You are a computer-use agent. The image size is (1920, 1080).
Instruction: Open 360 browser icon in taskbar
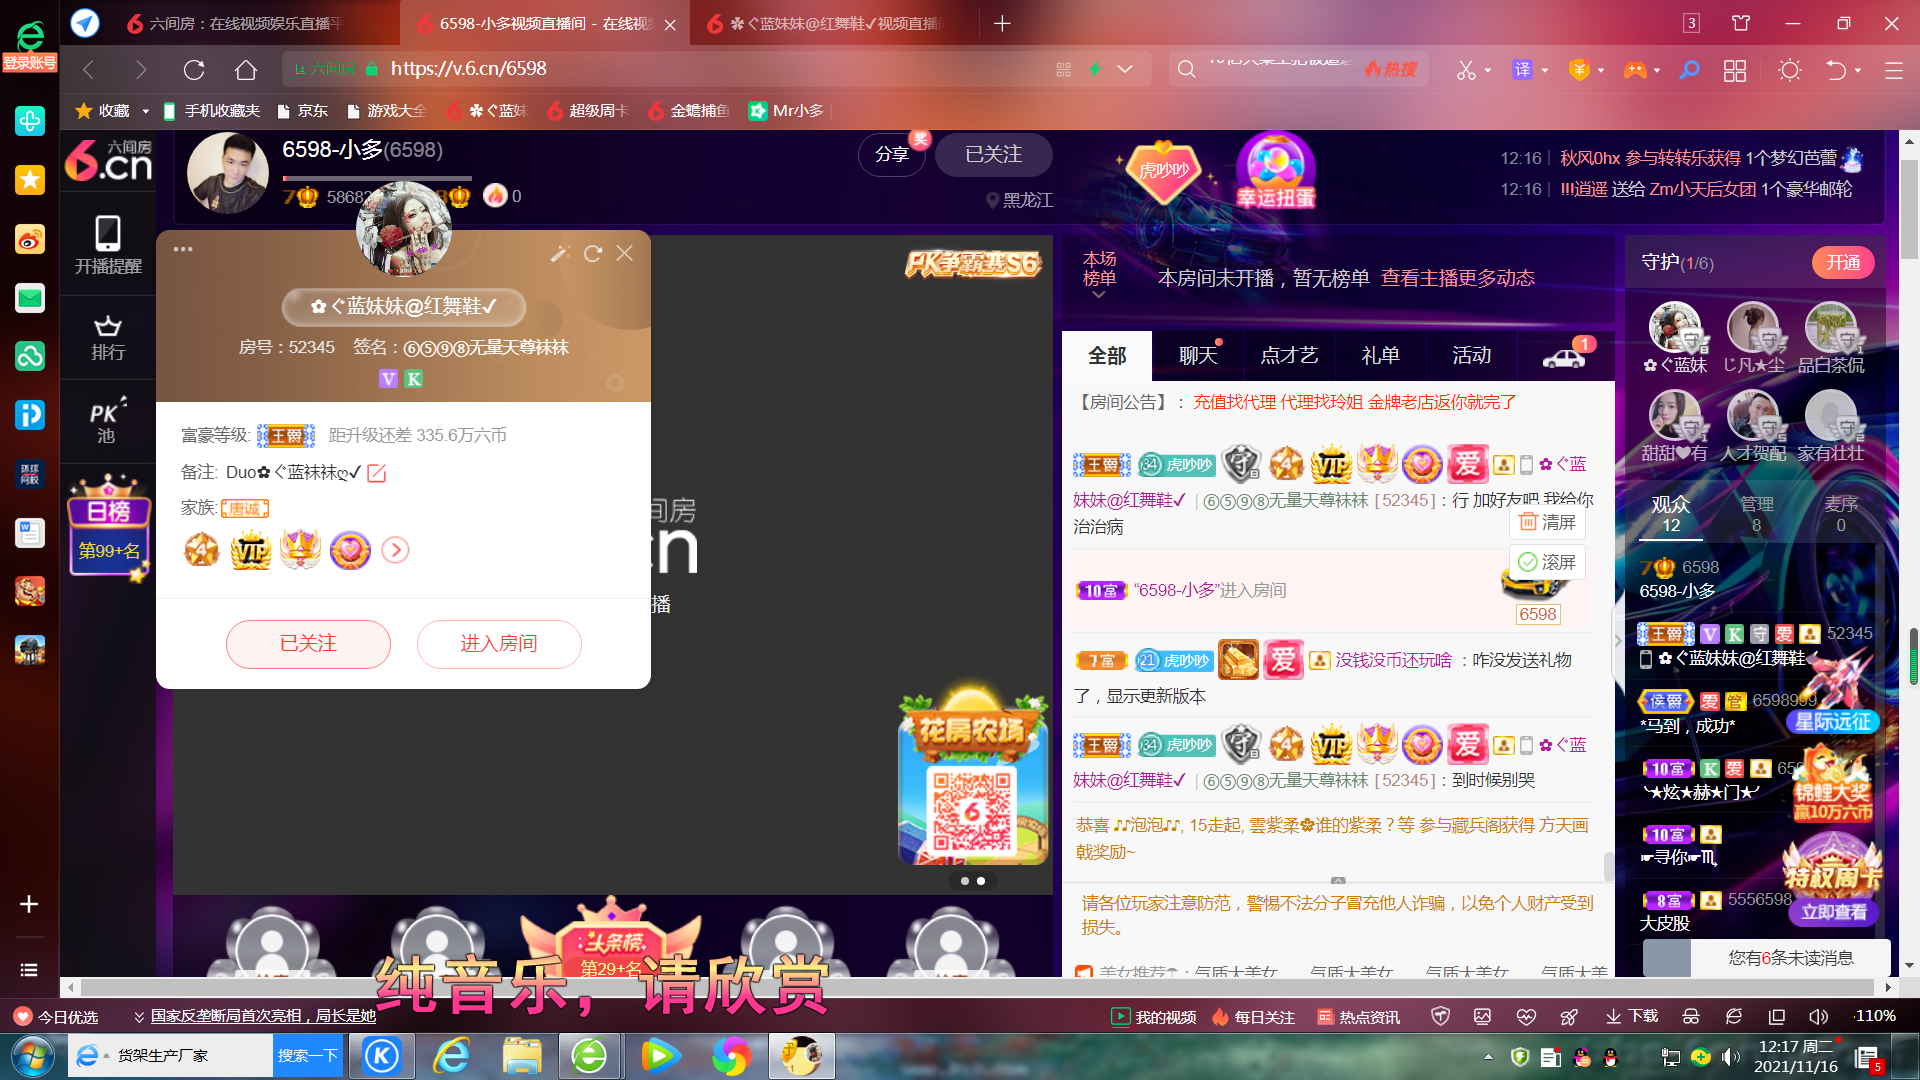pyautogui.click(x=589, y=1056)
